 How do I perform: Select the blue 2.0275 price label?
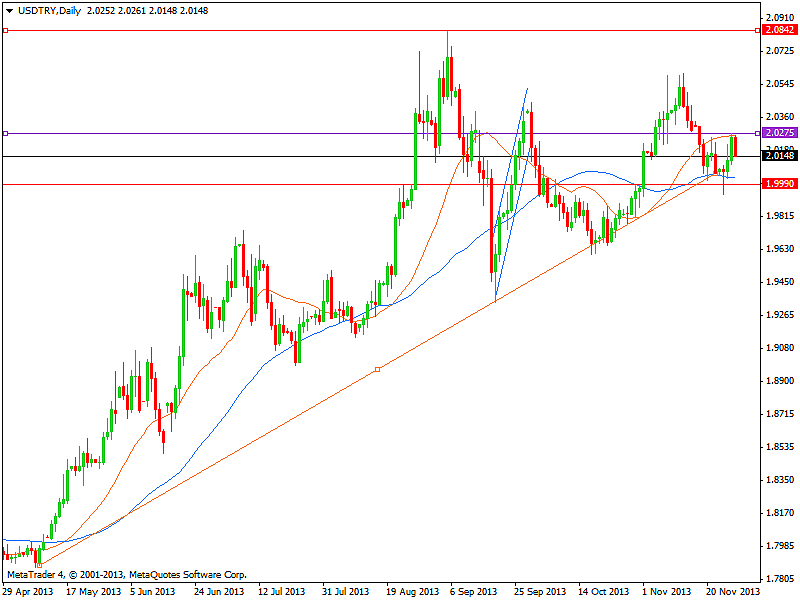point(780,132)
